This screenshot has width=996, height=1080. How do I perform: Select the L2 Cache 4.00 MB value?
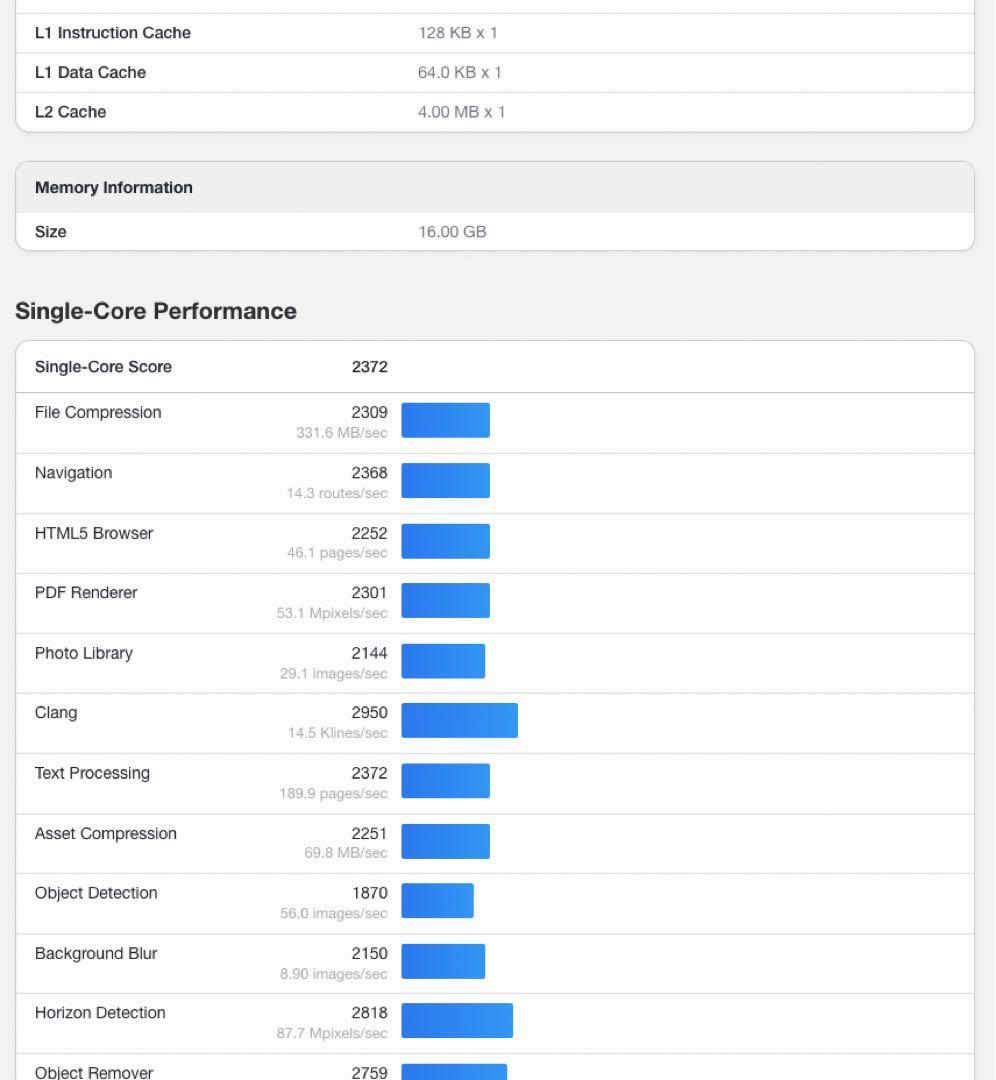click(461, 112)
